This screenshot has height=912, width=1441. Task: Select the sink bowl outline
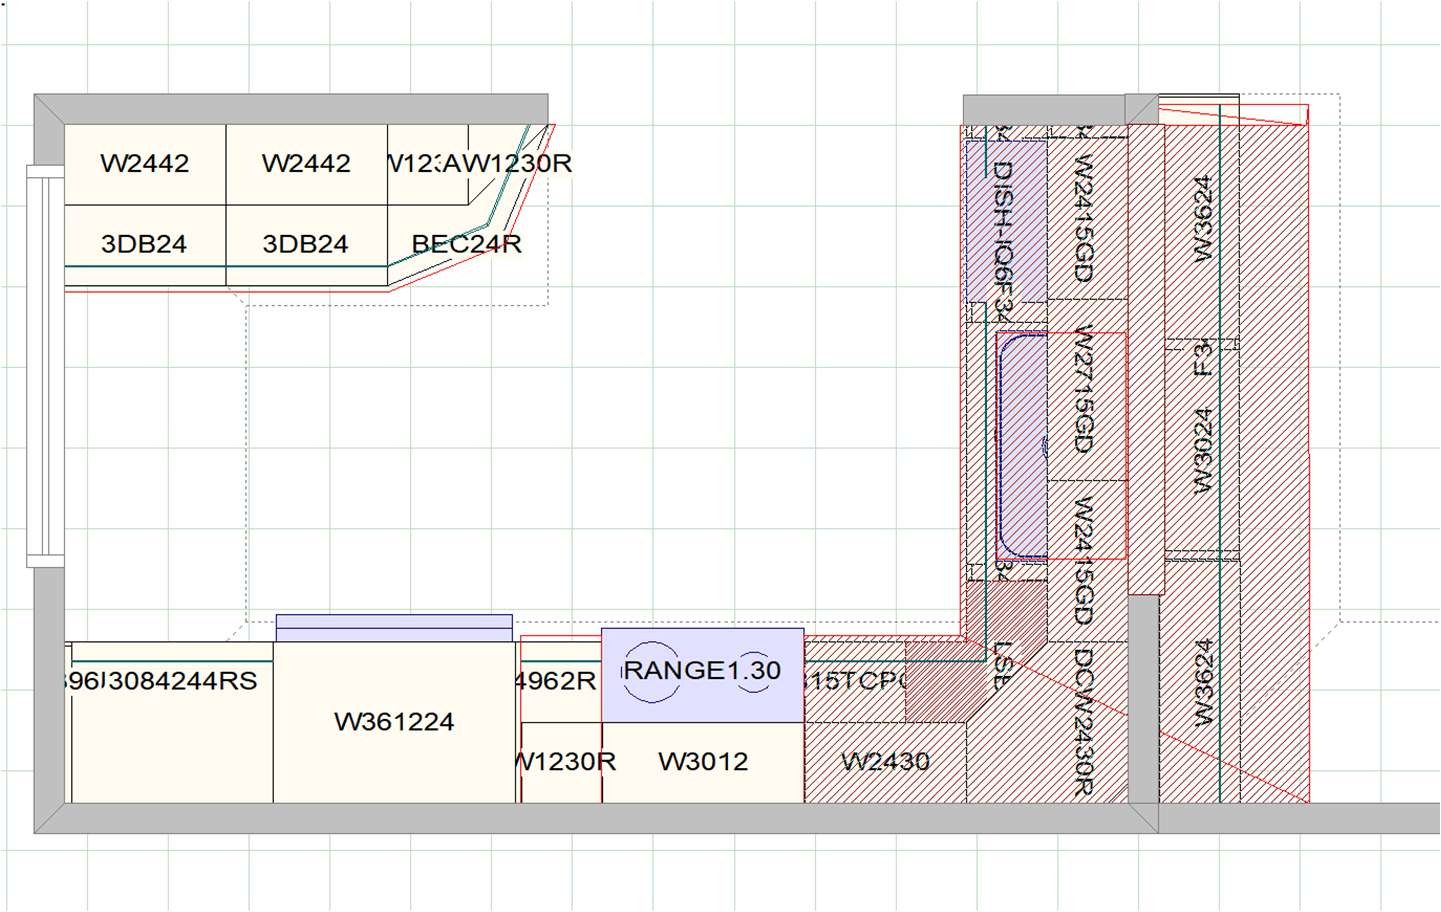(x=1022, y=445)
